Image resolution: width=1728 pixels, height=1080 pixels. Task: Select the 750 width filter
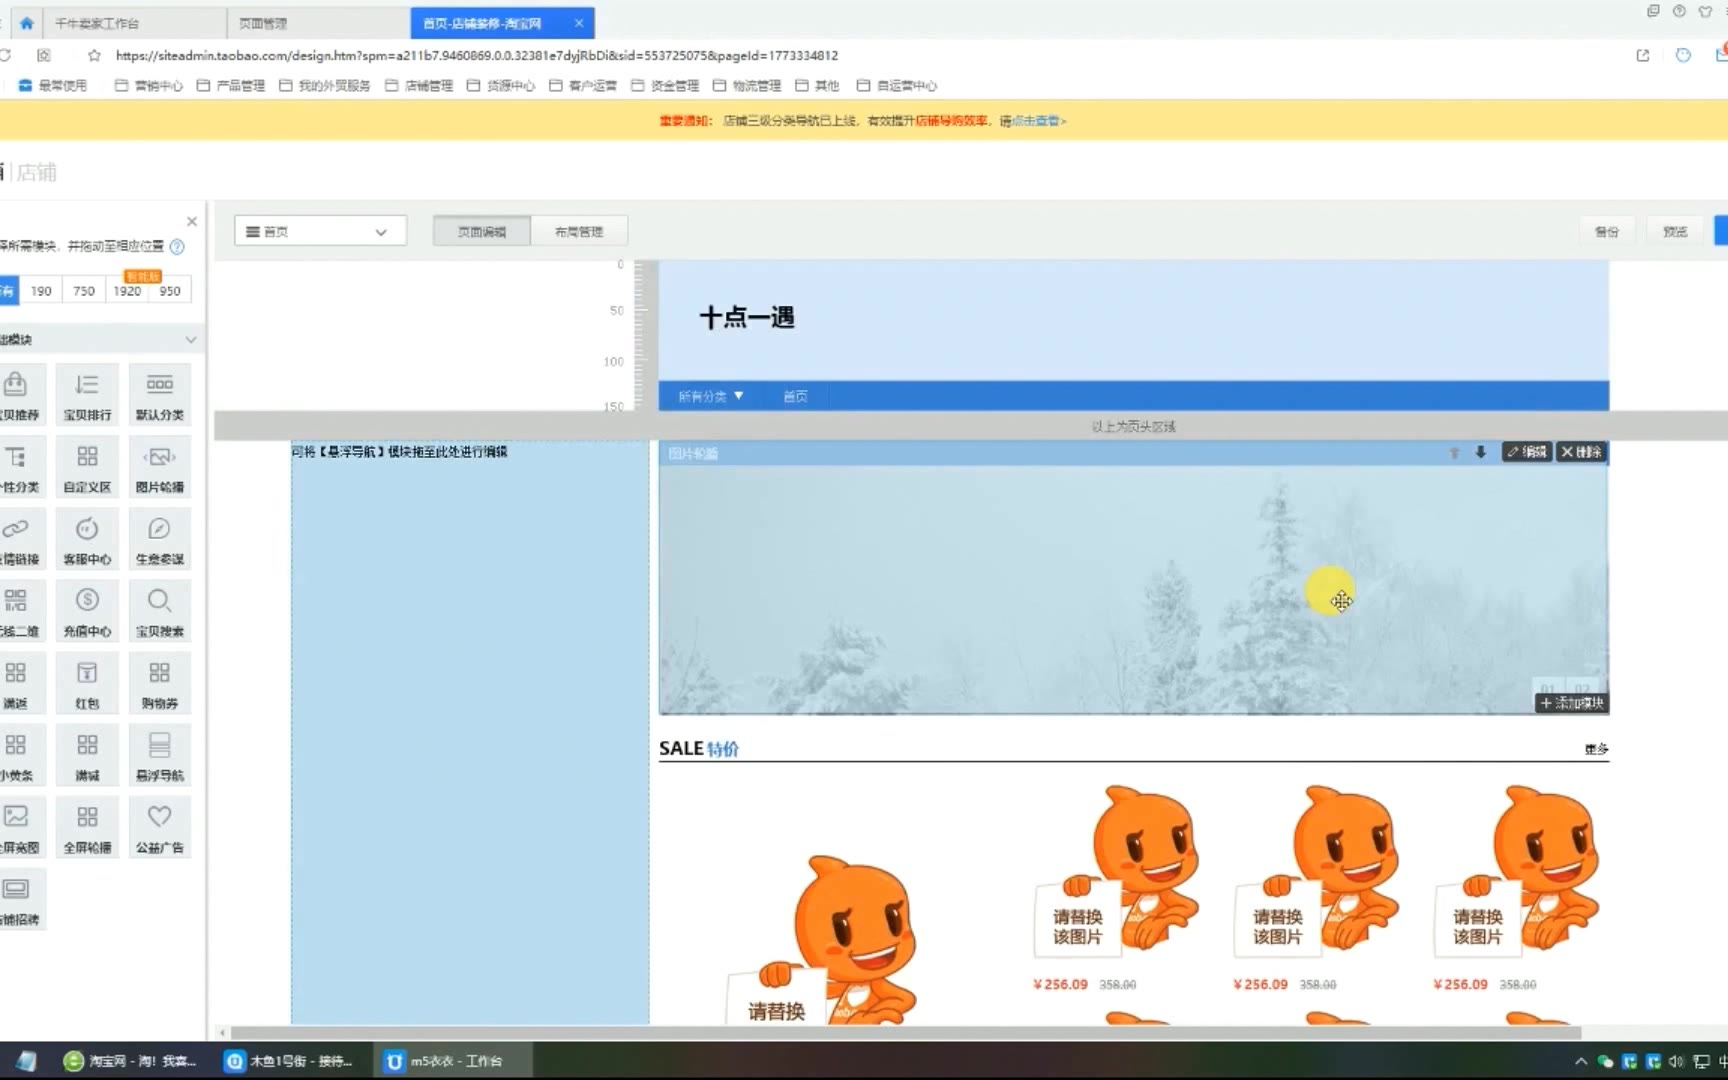(84, 291)
